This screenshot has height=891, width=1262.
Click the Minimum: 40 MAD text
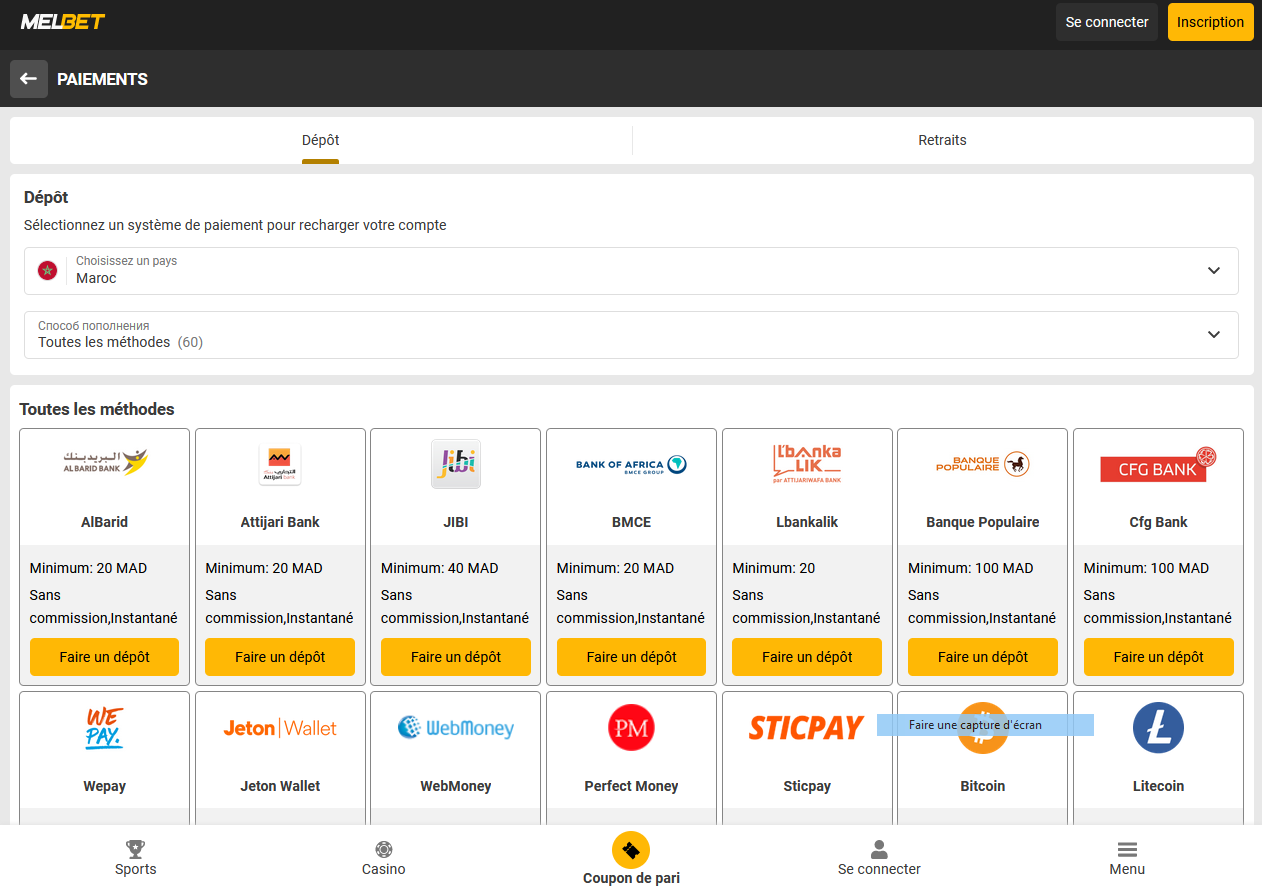coord(440,568)
